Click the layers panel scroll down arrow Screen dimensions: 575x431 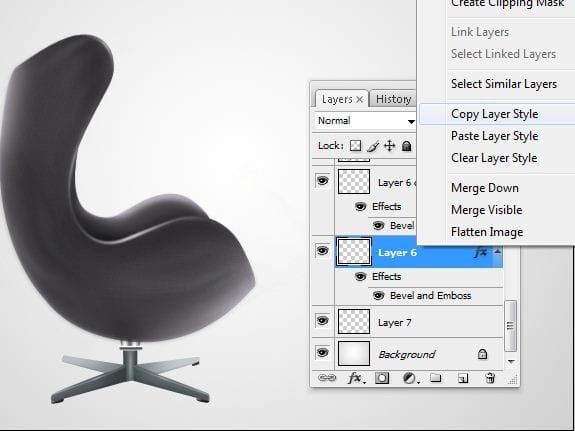(x=511, y=362)
